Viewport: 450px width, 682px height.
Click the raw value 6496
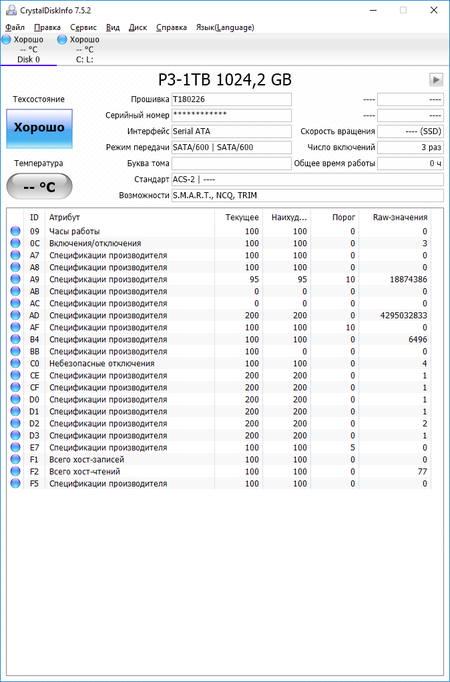tap(418, 339)
